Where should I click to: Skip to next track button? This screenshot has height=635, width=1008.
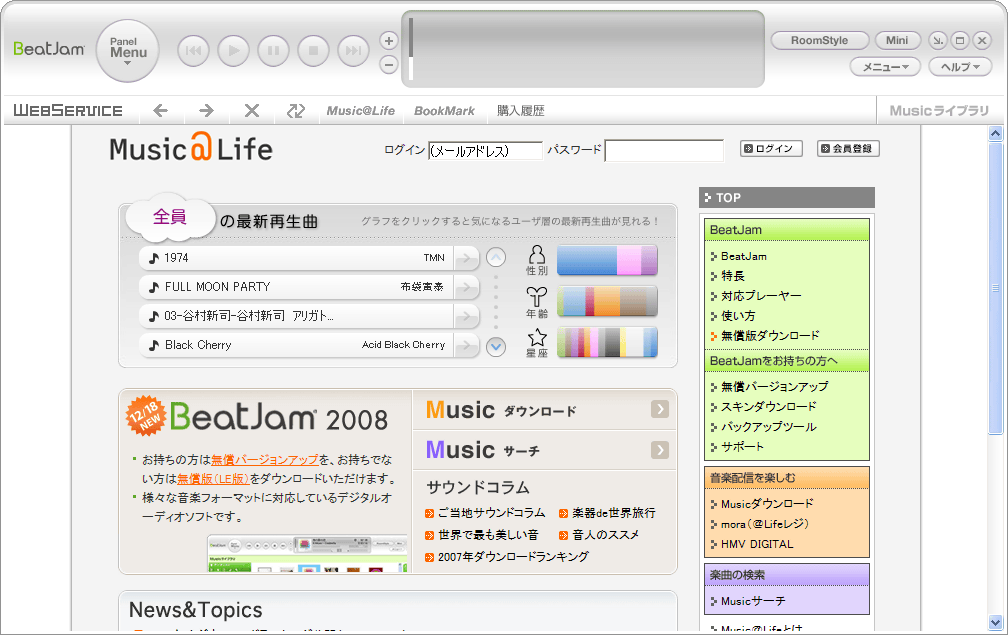tap(353, 51)
